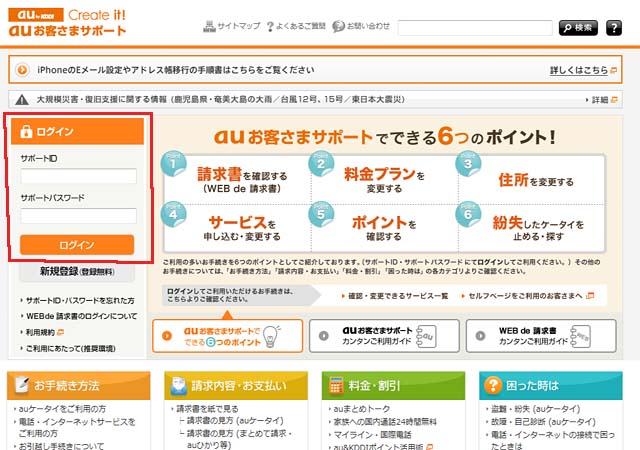This screenshot has height=450, width=640.
Task: Select Point 6 bubble for lost phone
Action: pos(468,214)
